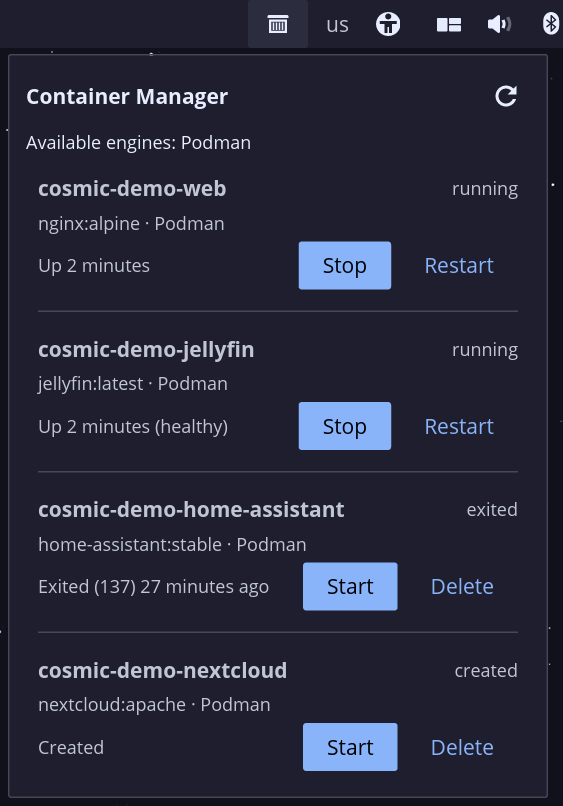Open the accessibility applet icon
The image size is (563, 806).
pos(388,24)
